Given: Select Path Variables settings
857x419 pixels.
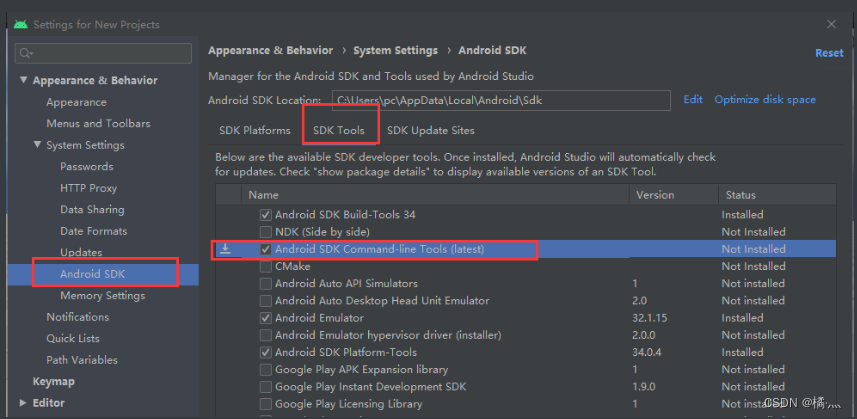Looking at the screenshot, I should [82, 360].
